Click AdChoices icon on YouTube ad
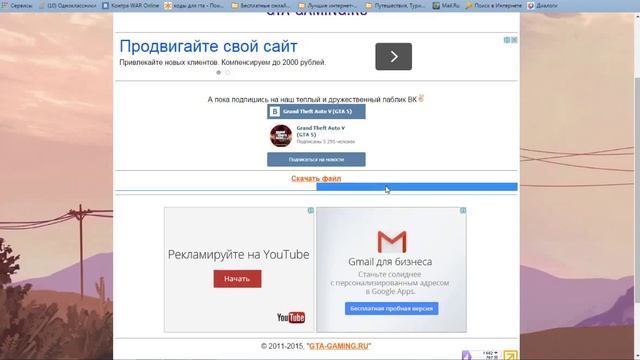The image size is (640, 360). point(311,211)
